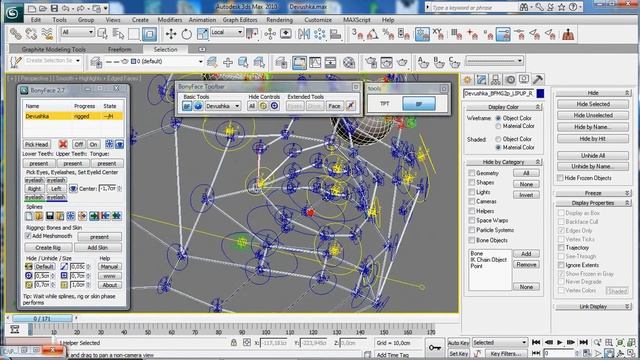The height and width of the screenshot is (360, 640).
Task: Open the Hierarchy command panel tab
Action: tap(496, 80)
